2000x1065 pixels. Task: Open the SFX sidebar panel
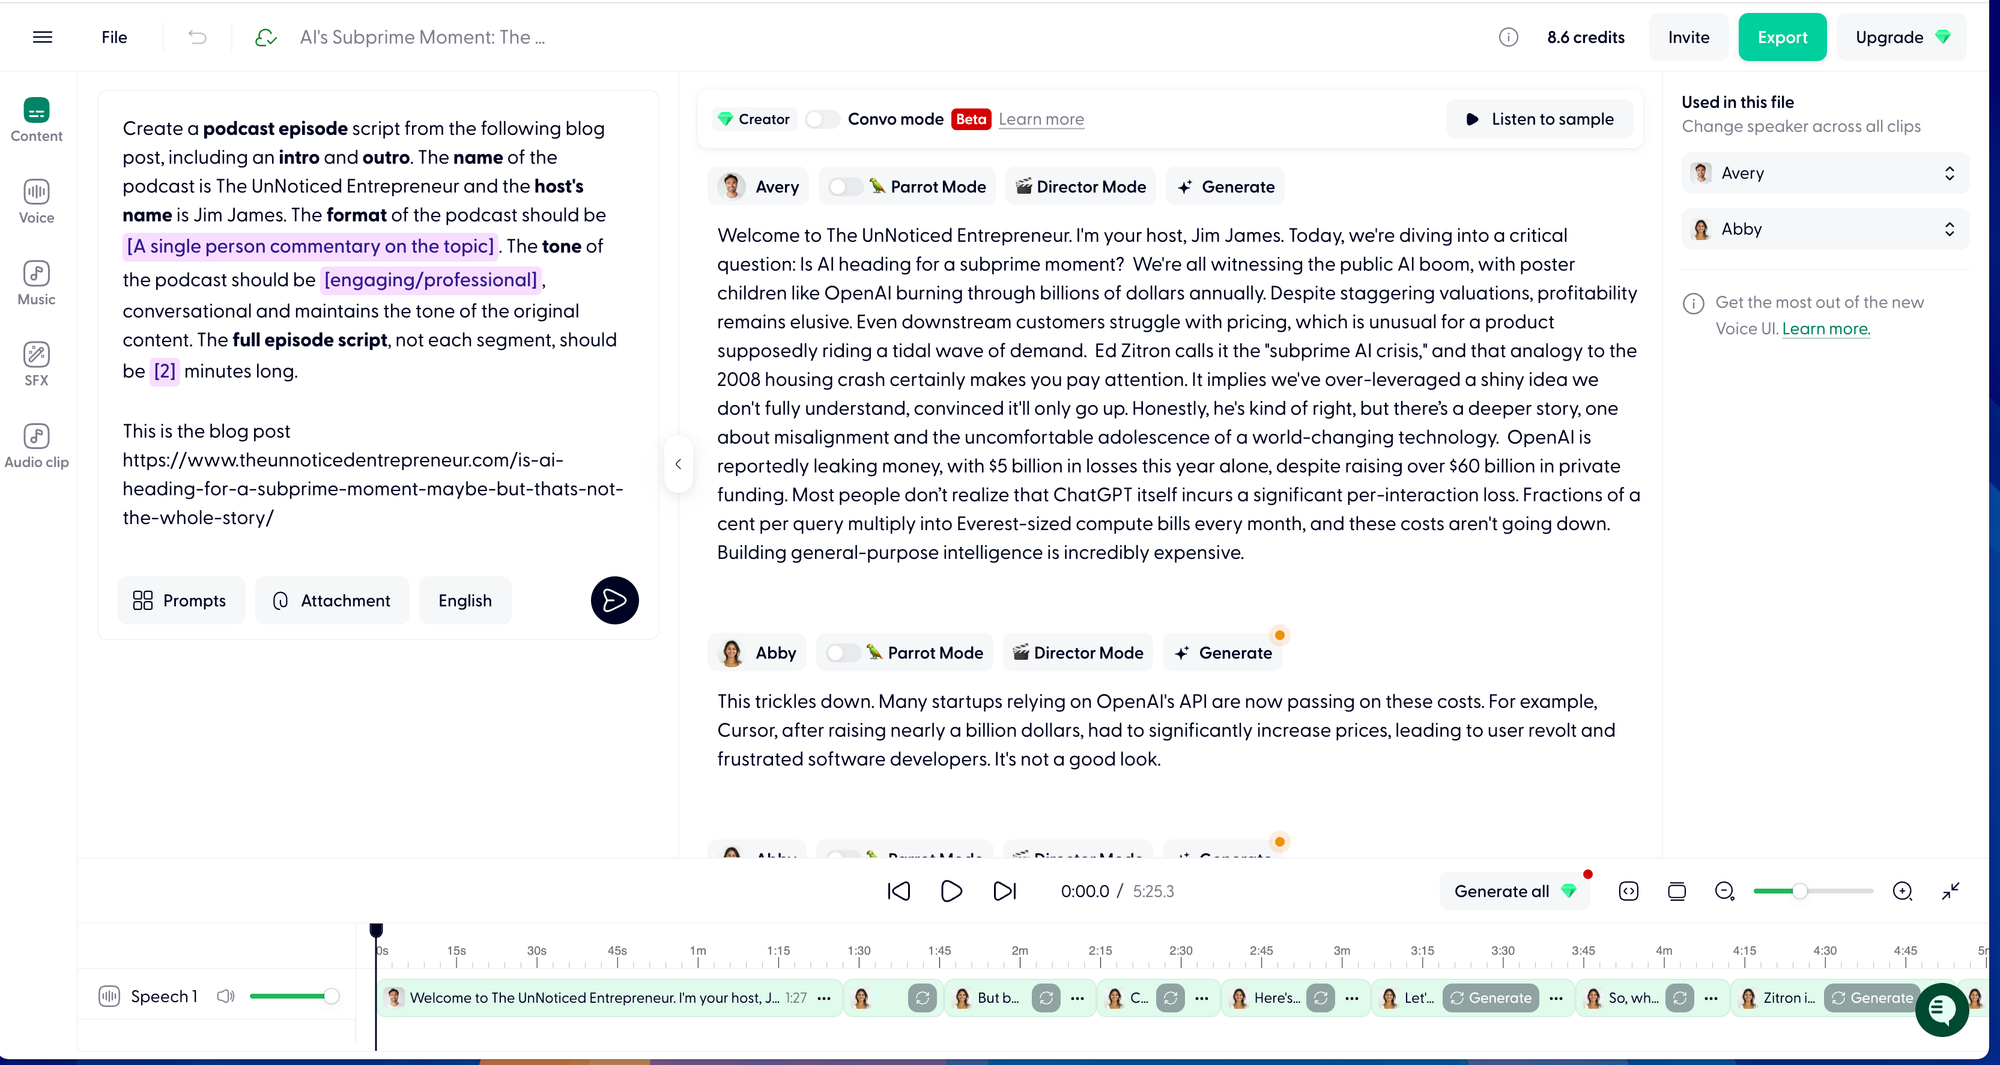(x=37, y=364)
